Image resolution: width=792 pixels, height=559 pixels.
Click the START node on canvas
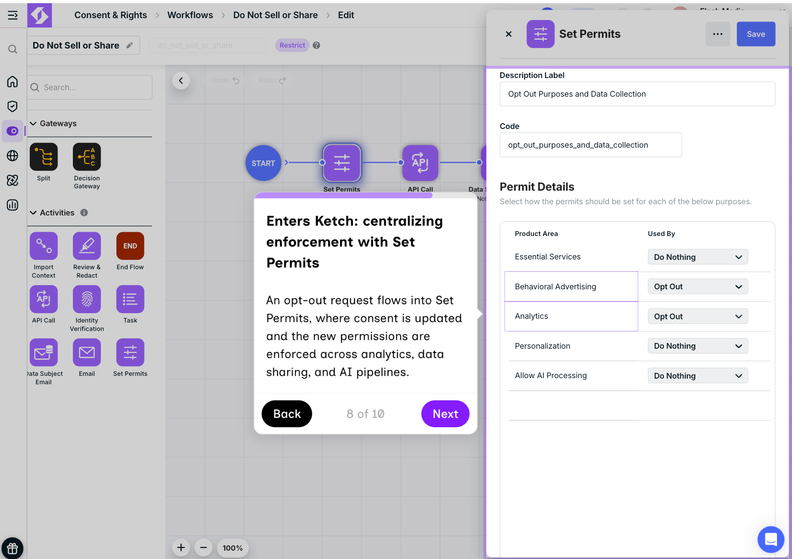263,163
